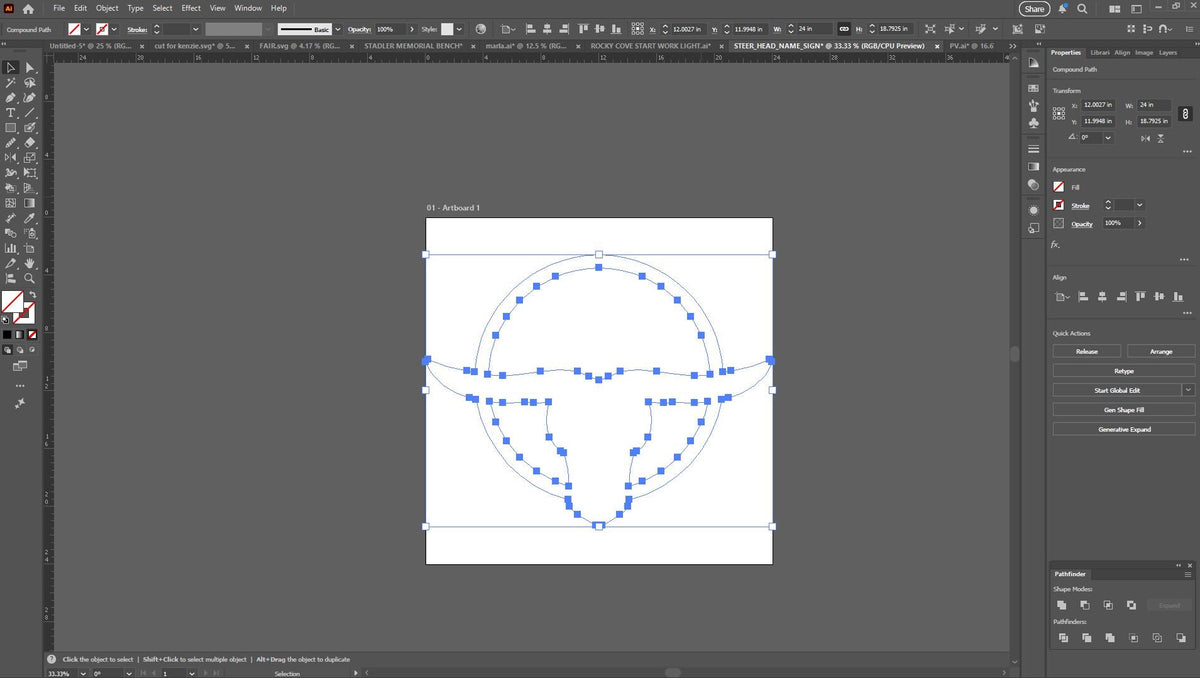Image resolution: width=1200 pixels, height=678 pixels.
Task: Open the Object menu
Action: 107,8
